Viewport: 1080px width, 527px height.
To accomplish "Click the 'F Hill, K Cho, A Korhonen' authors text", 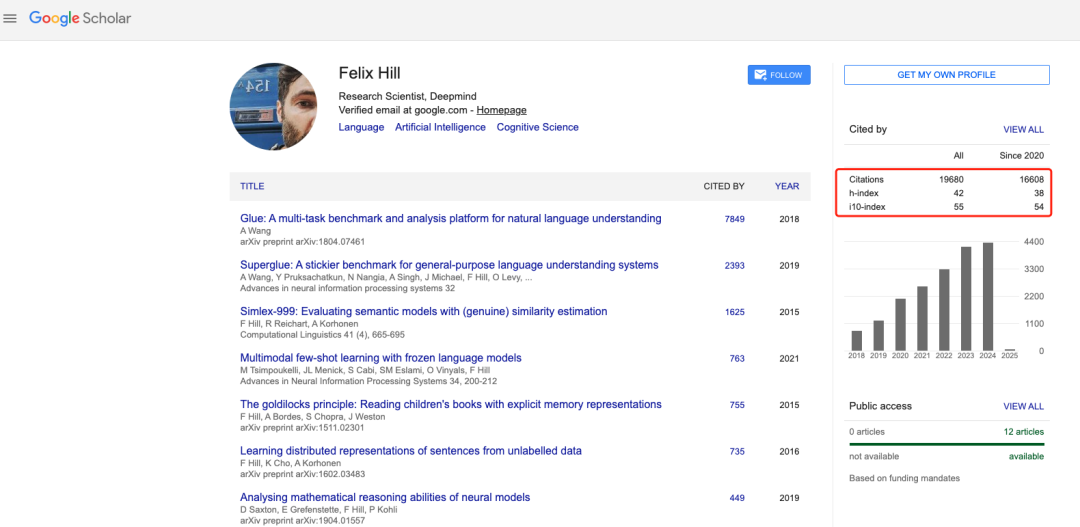I will pyautogui.click(x=290, y=463).
